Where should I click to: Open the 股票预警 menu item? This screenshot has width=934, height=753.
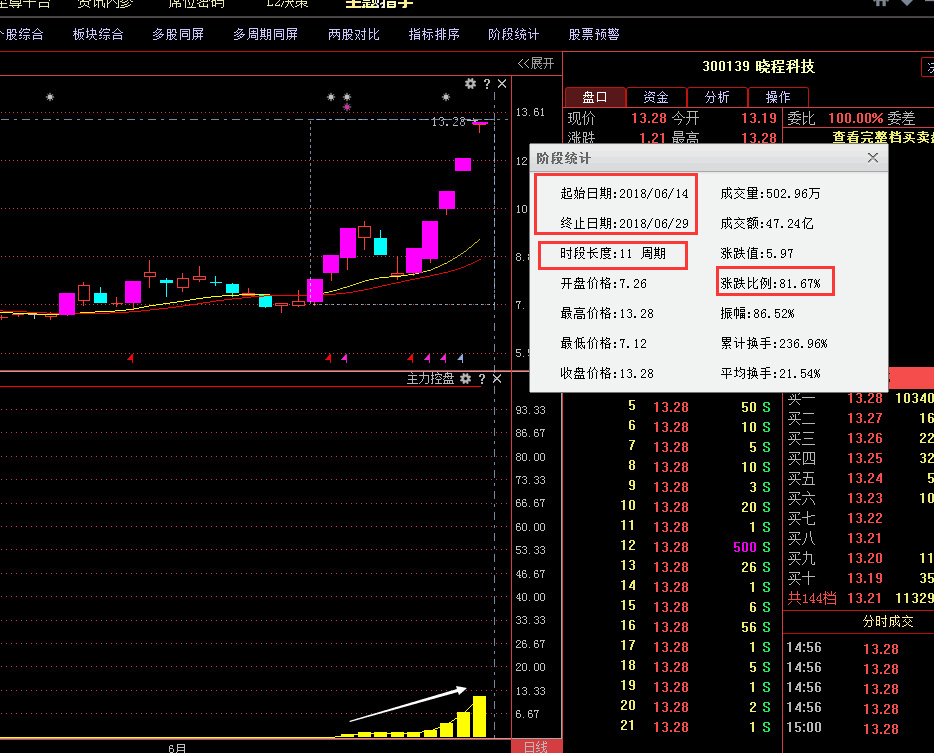(594, 35)
